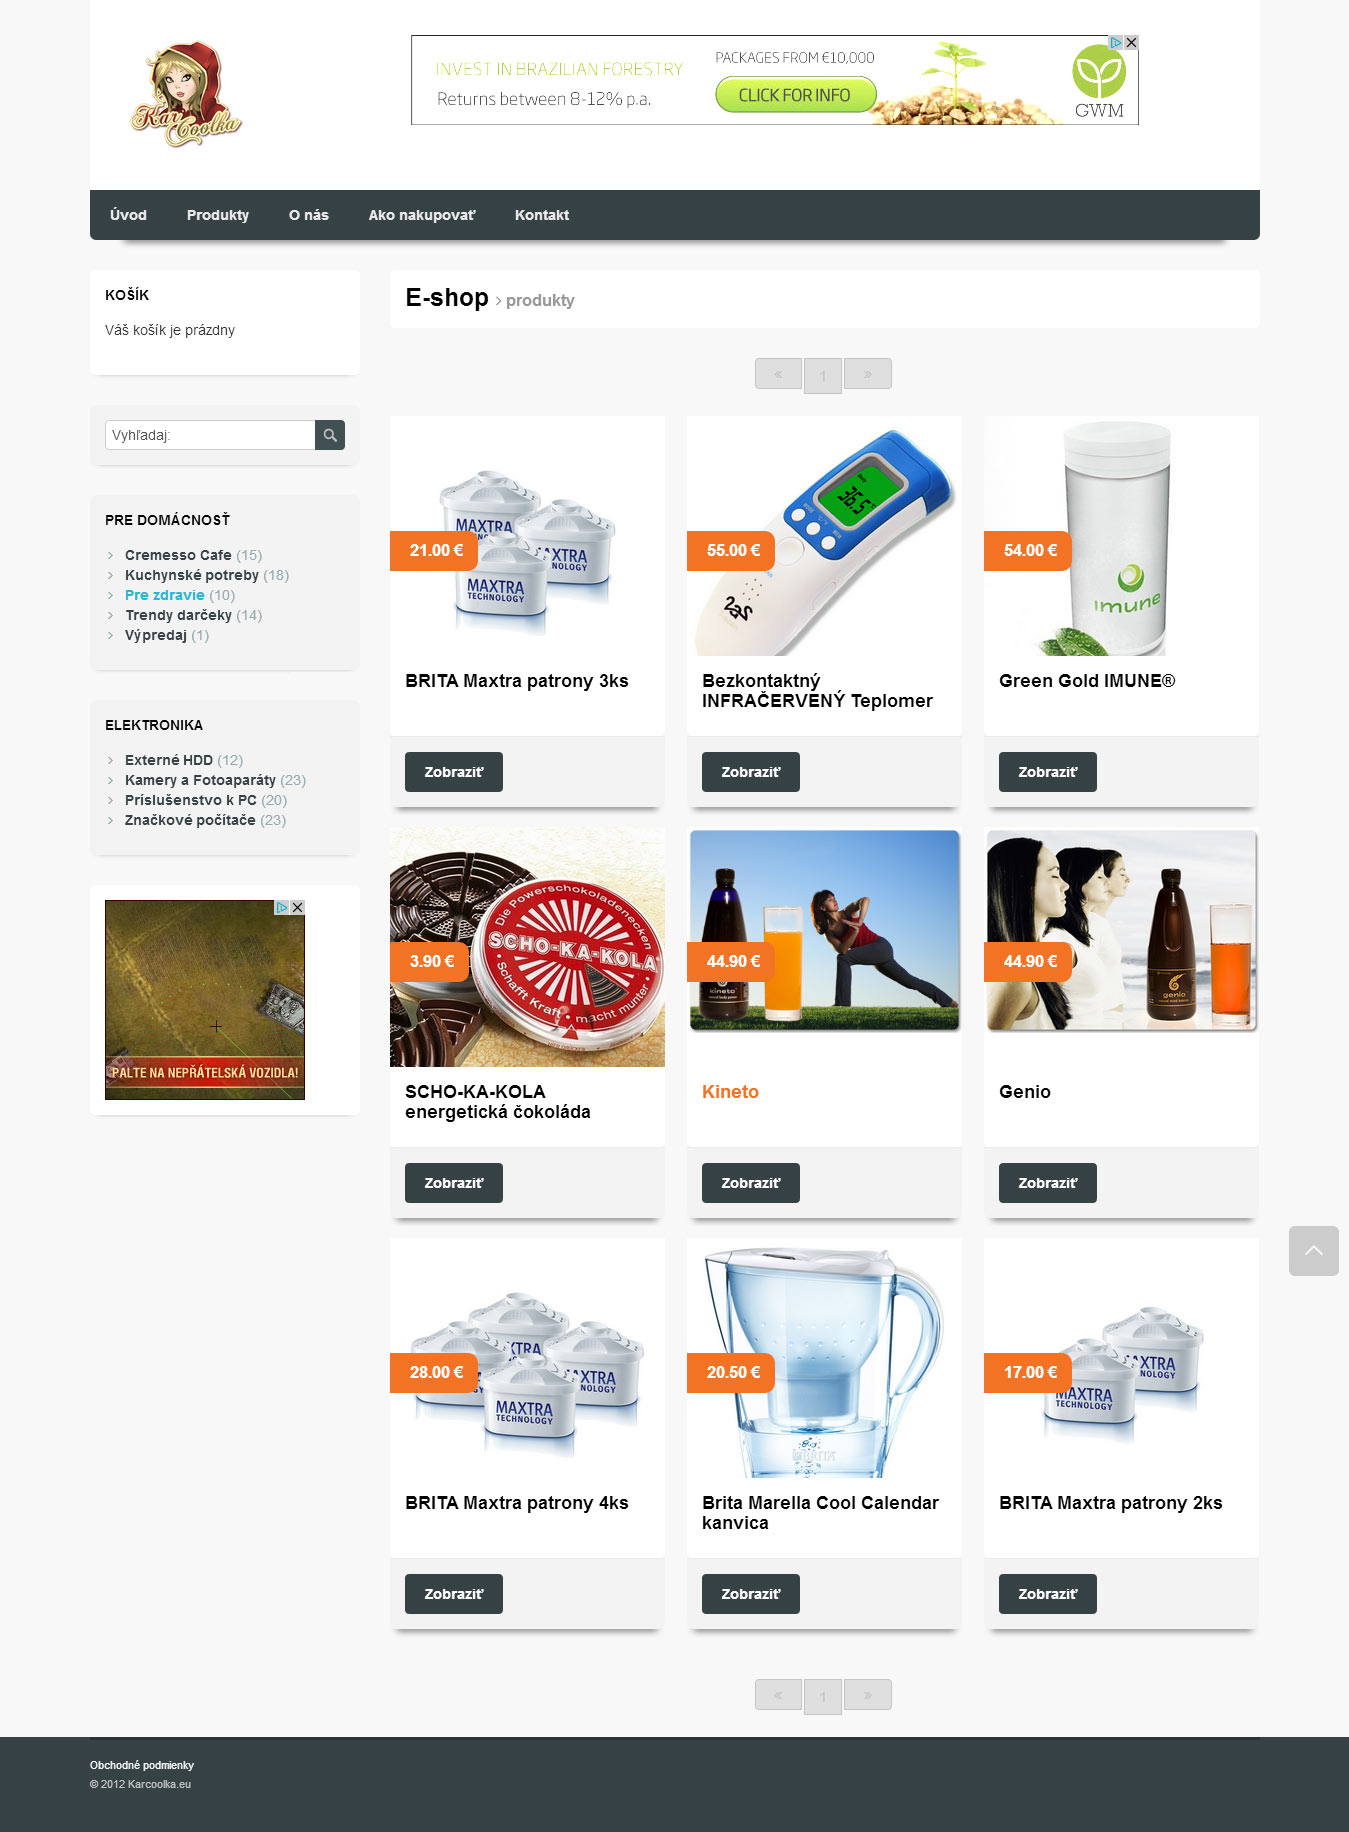This screenshot has height=1832, width=1349.
Task: Select the Kontakt menu item
Action: 542,215
